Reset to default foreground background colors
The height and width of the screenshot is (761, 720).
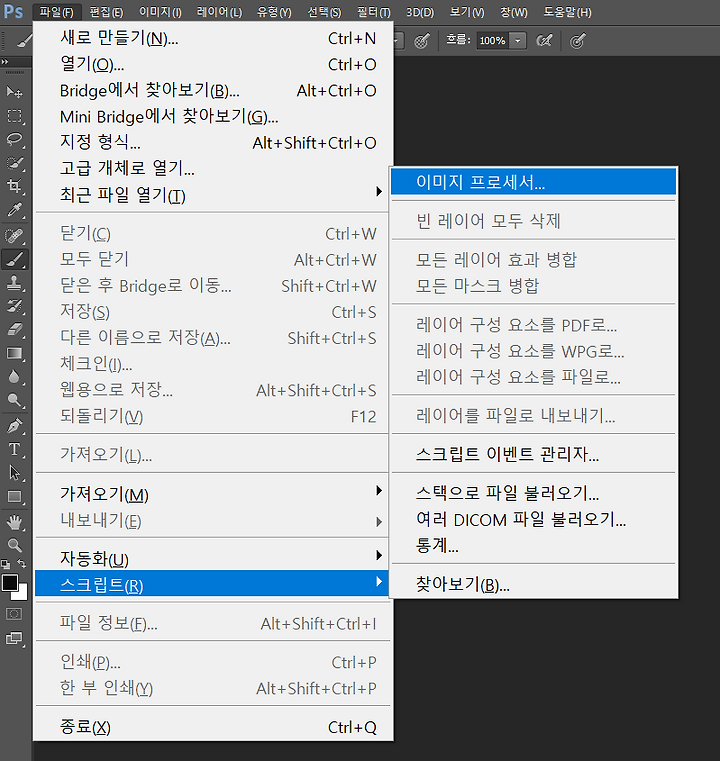click(x=6, y=564)
